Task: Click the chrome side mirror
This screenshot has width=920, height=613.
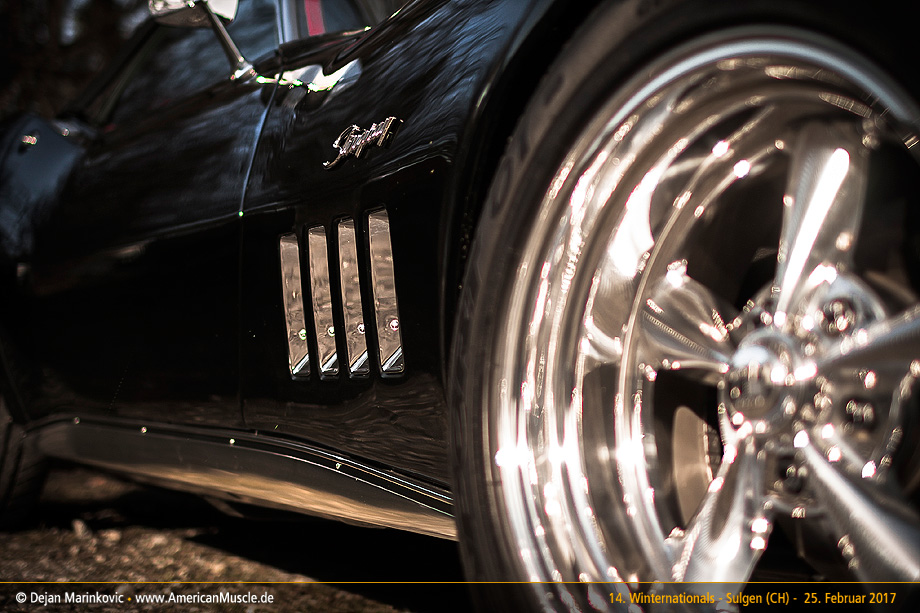Action: (x=195, y=12)
